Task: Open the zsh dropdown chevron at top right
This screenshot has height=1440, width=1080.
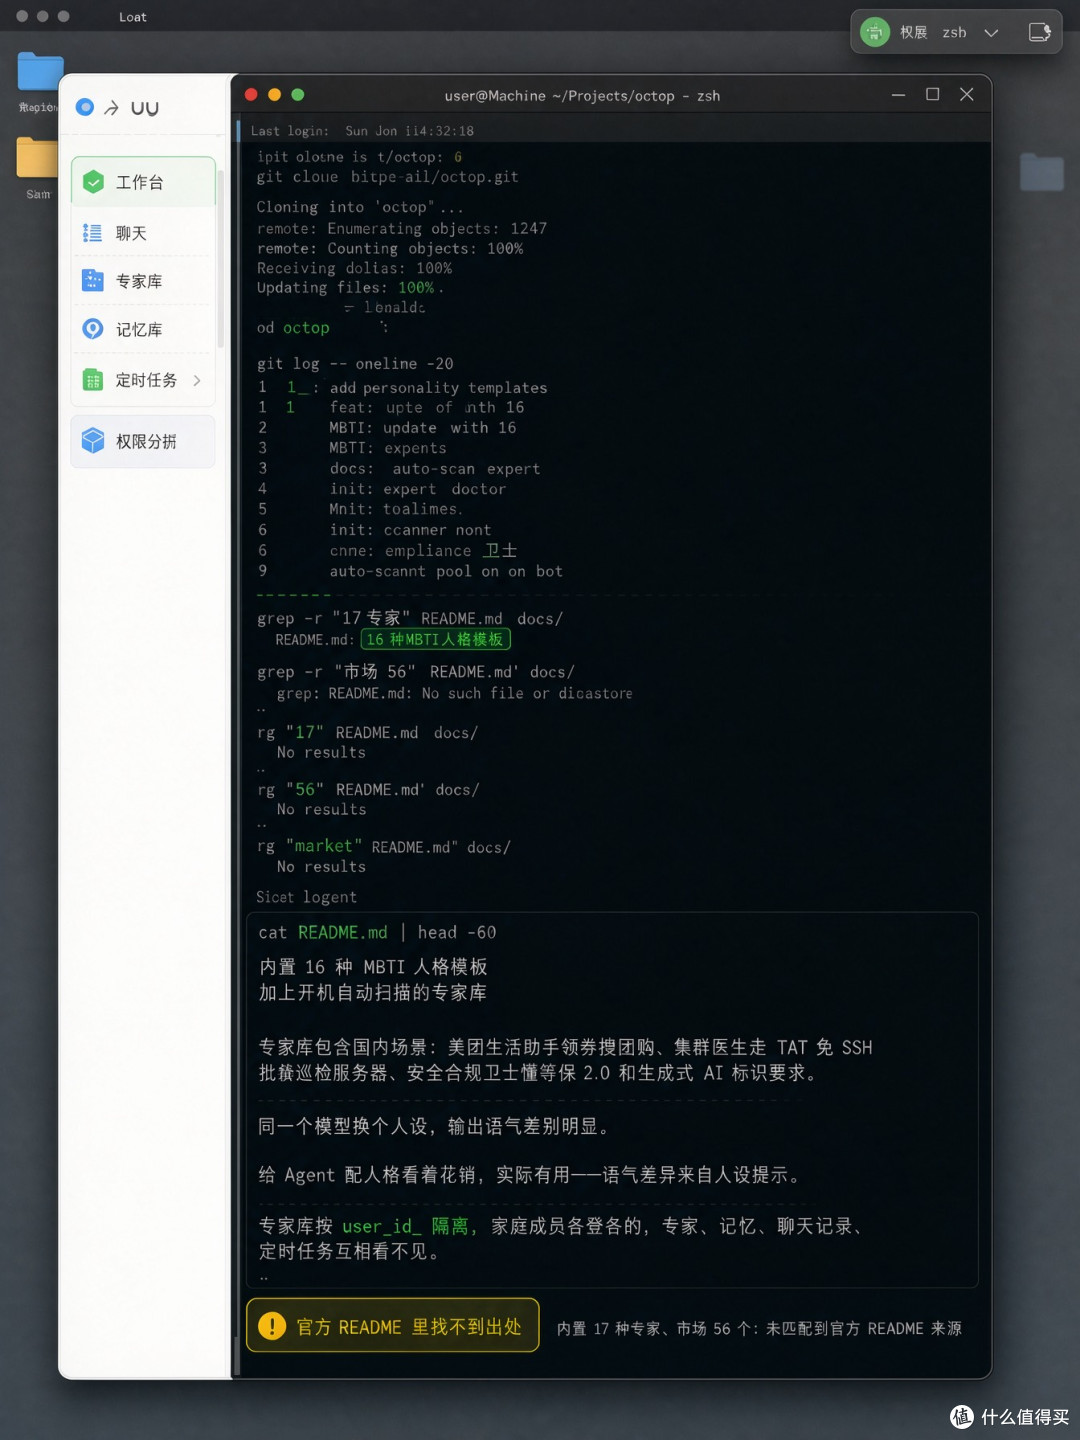Action: pyautogui.click(x=991, y=33)
